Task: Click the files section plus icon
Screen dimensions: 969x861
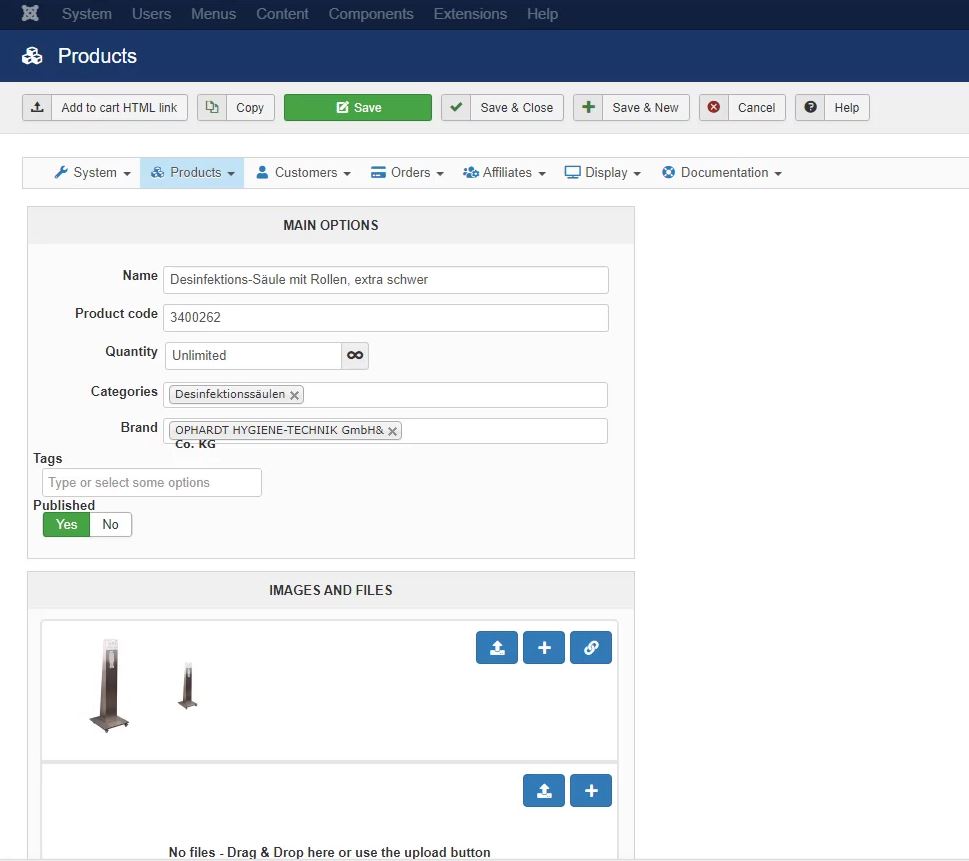Action: [x=591, y=791]
